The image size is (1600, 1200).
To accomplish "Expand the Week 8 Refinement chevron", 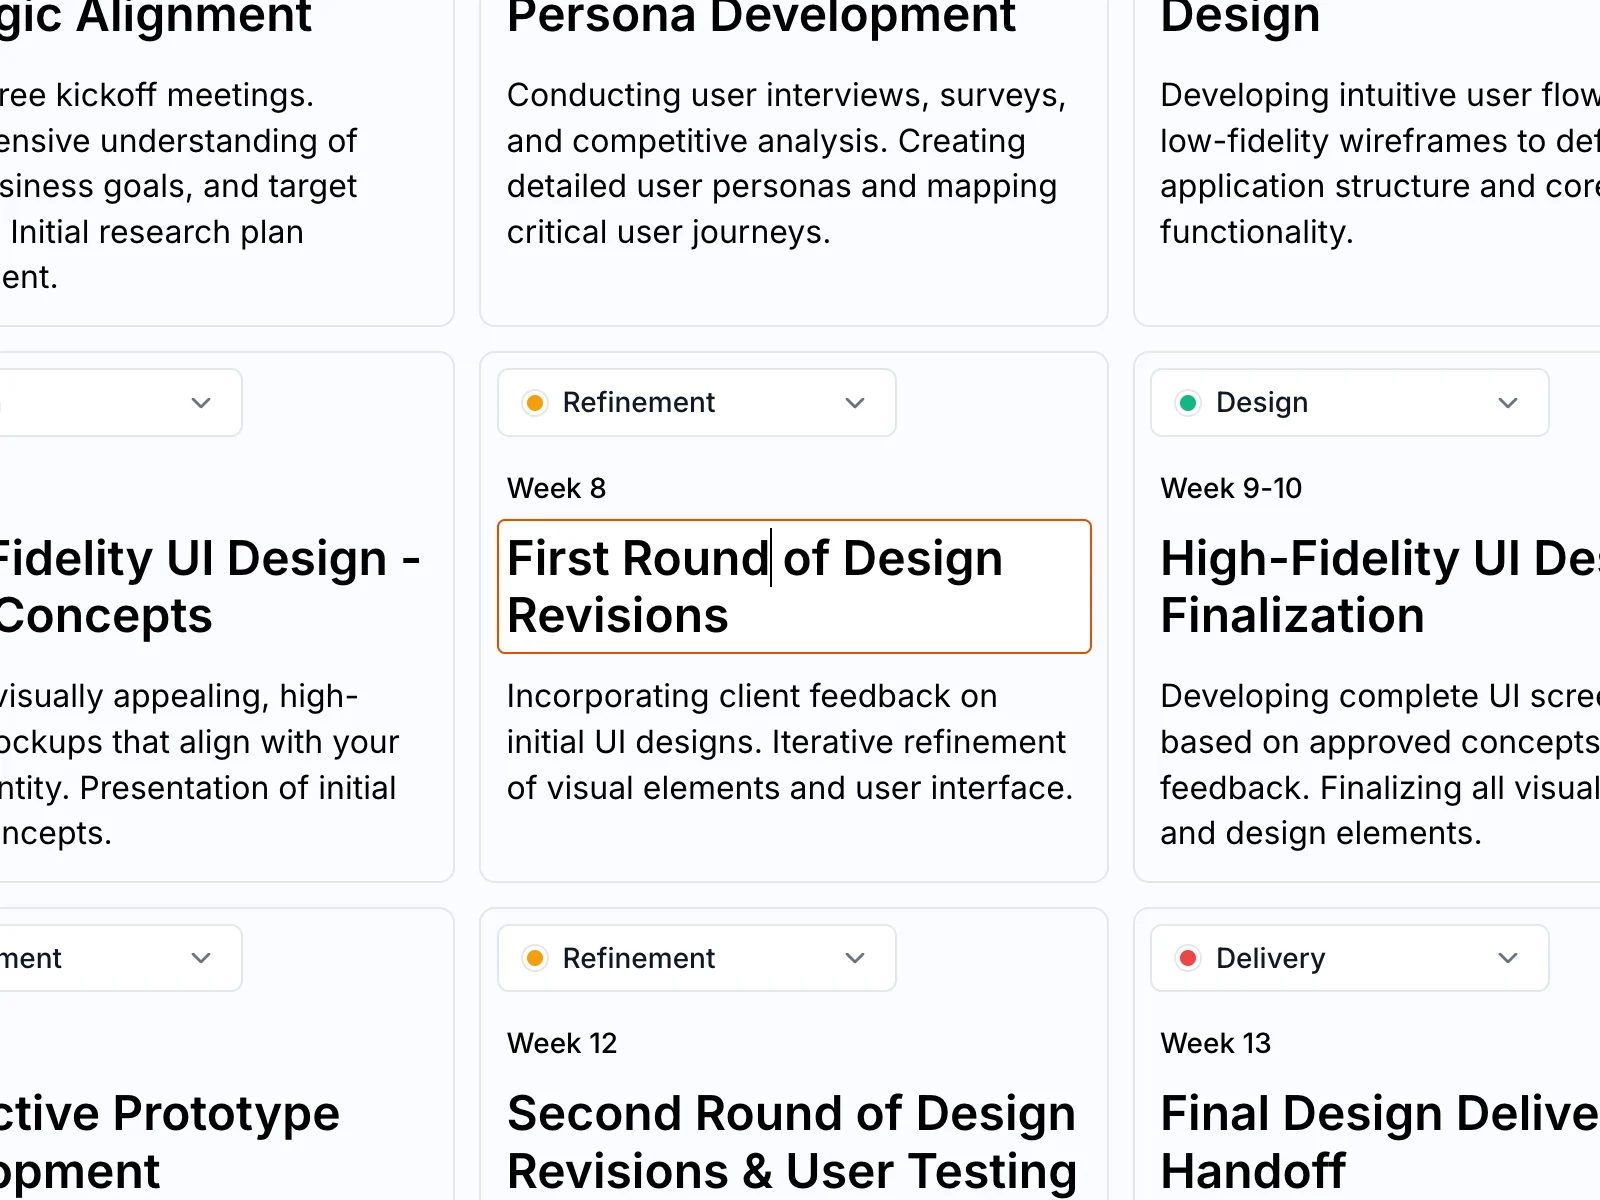I will [855, 403].
